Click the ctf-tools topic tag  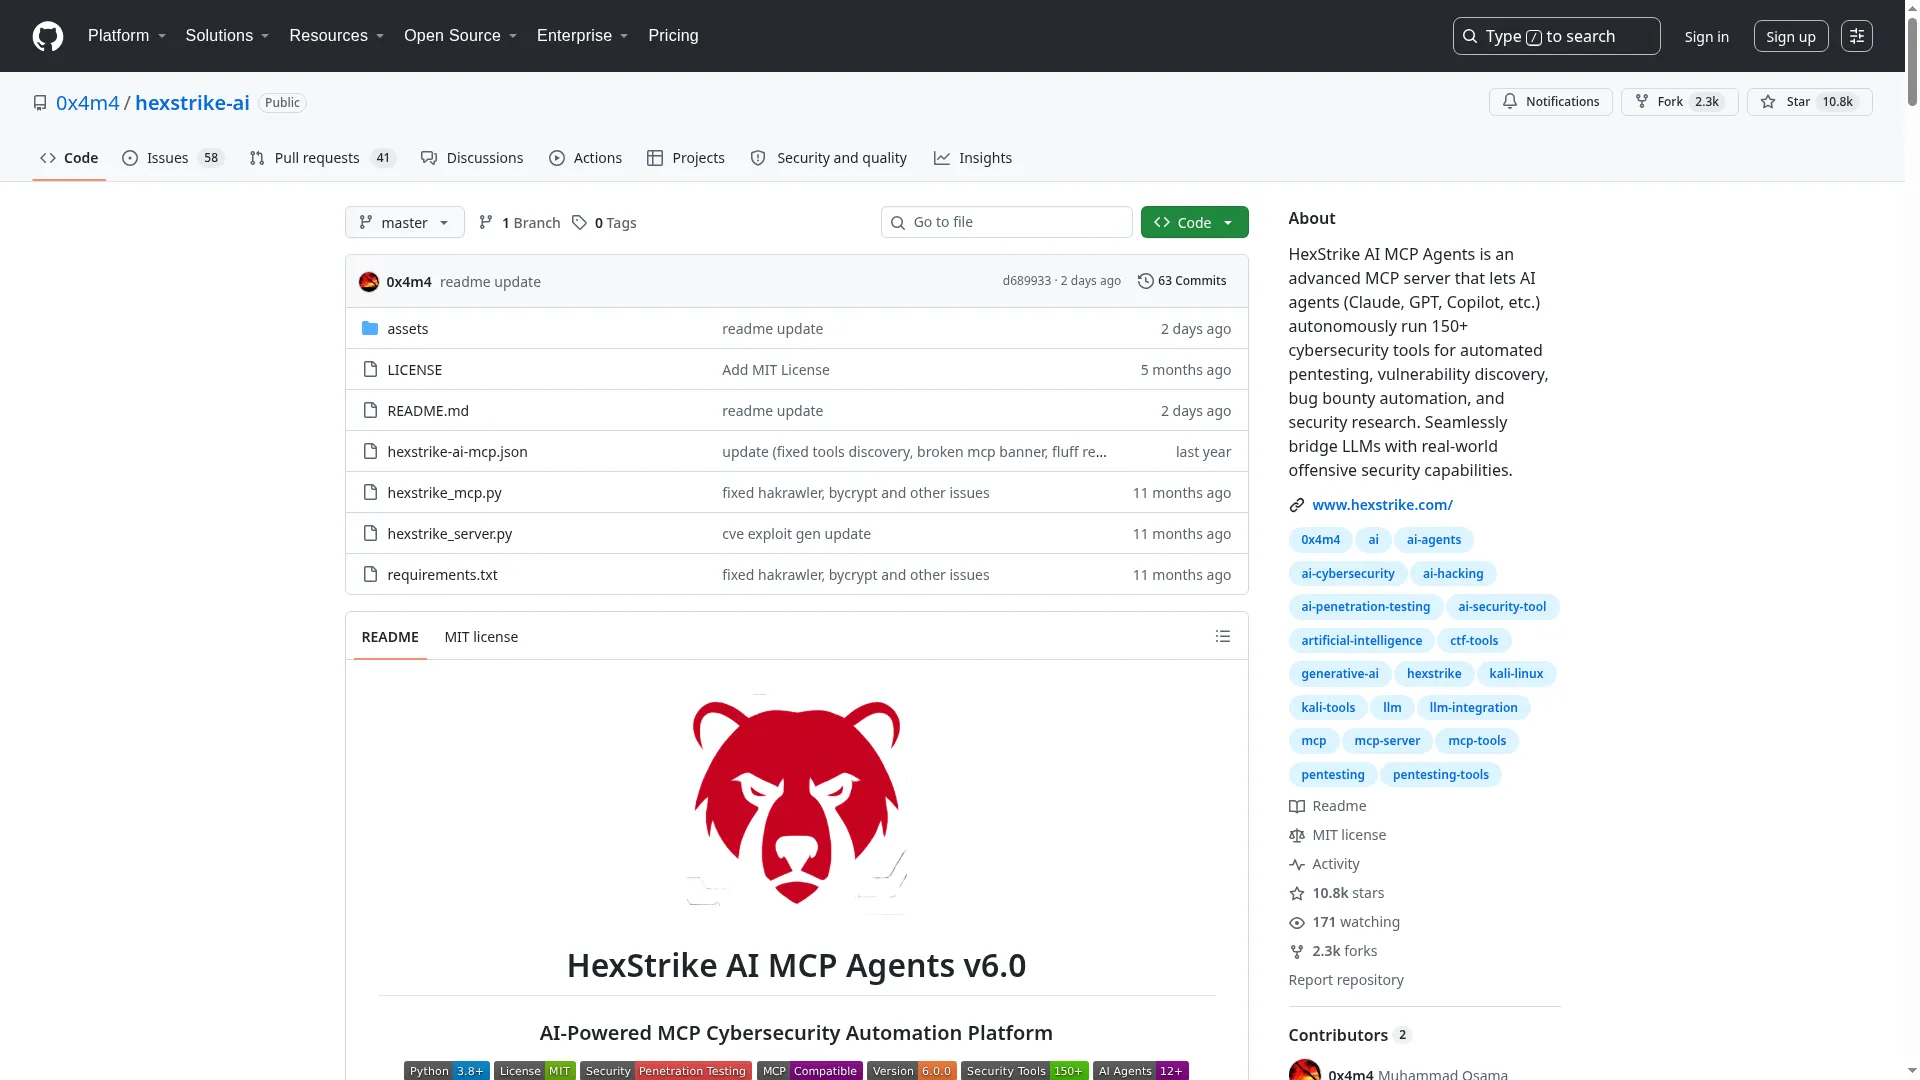click(x=1474, y=641)
